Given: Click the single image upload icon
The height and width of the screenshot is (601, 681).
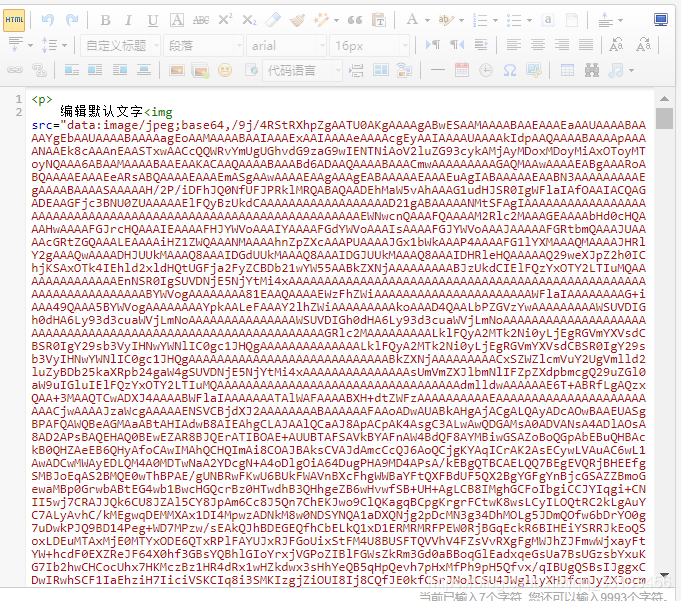Looking at the screenshot, I should 177,70.
